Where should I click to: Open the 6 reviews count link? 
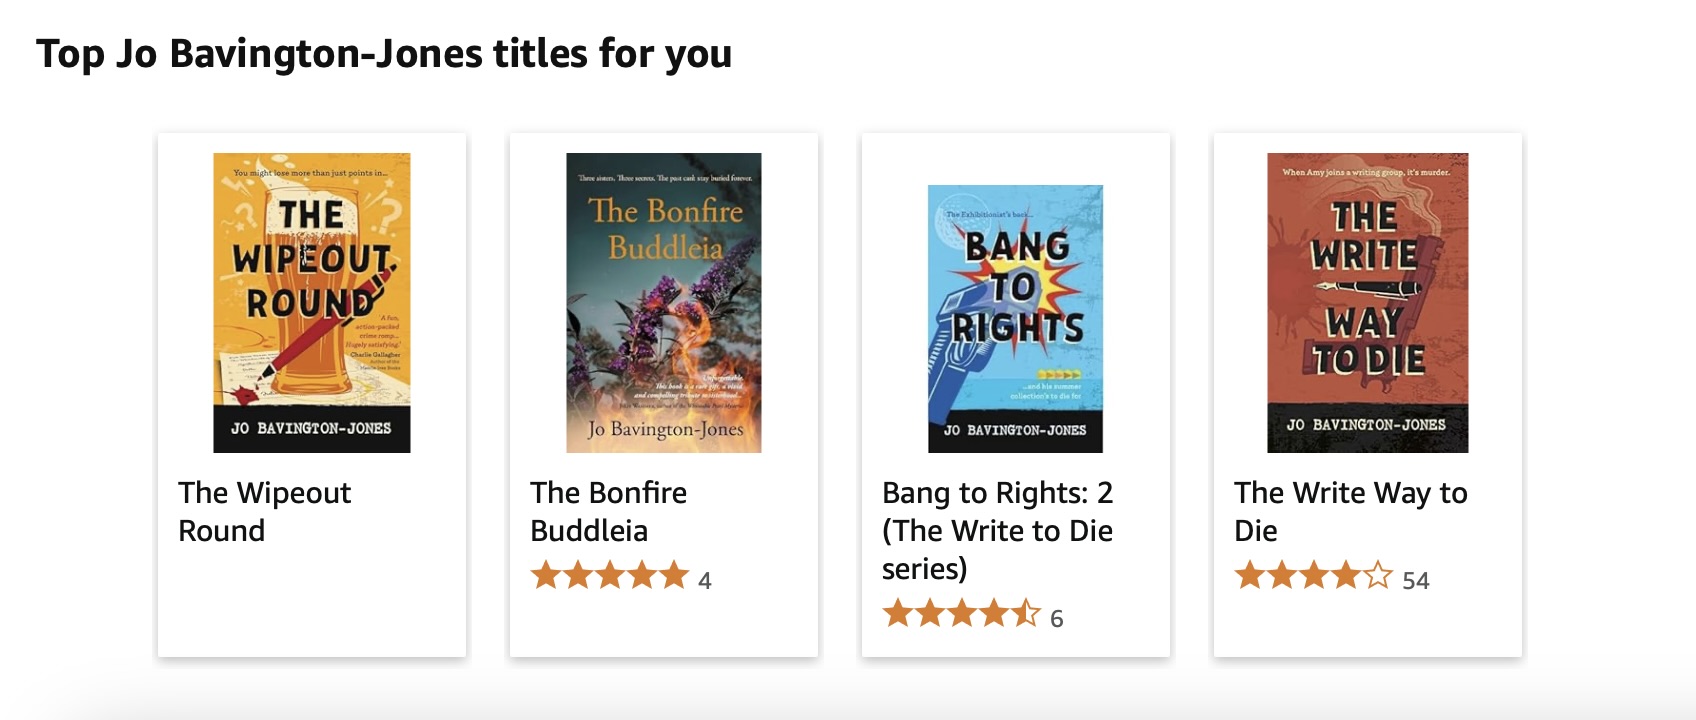coord(1057,619)
